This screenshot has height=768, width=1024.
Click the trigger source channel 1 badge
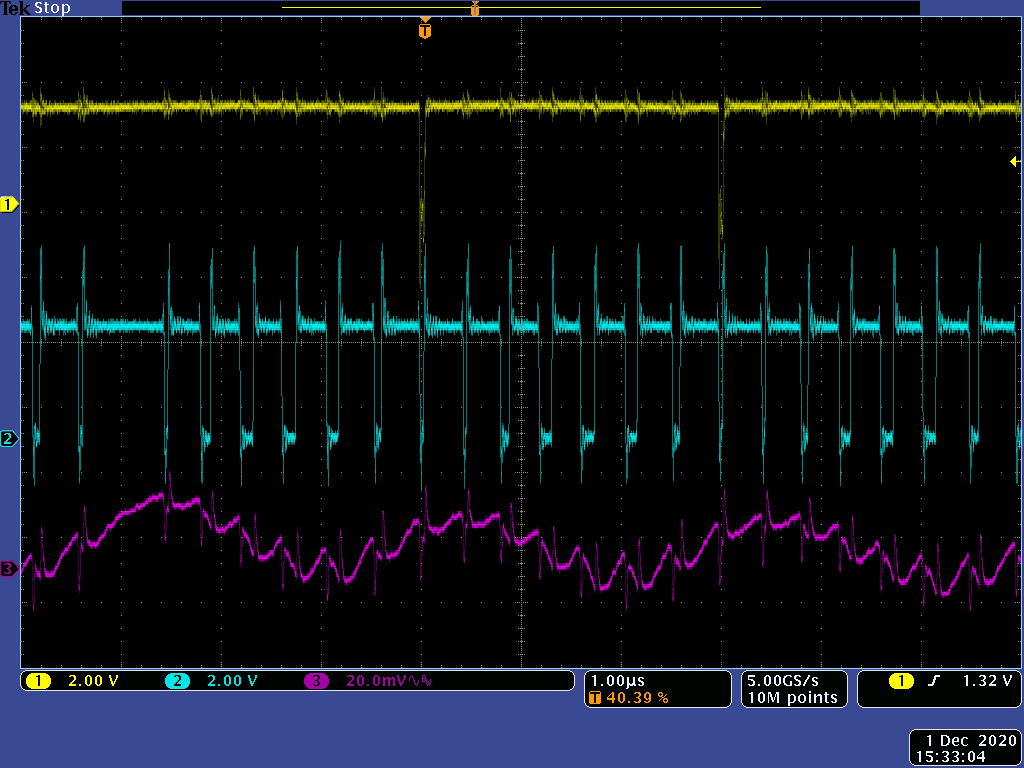(x=901, y=681)
